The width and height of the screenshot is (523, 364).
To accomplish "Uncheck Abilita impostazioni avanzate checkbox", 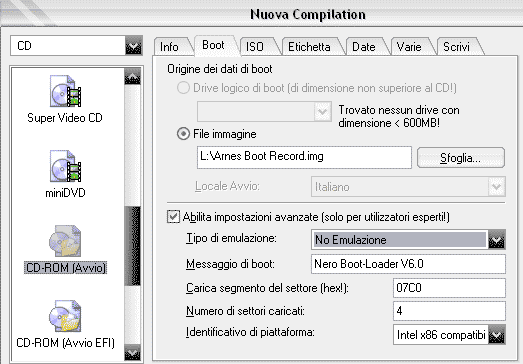I will tap(173, 217).
